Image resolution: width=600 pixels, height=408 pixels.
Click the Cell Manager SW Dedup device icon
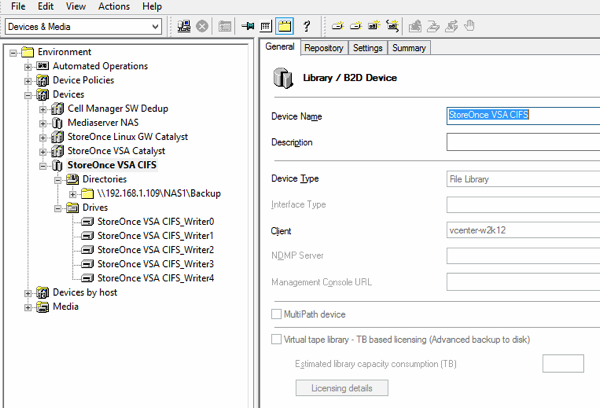coord(57,109)
